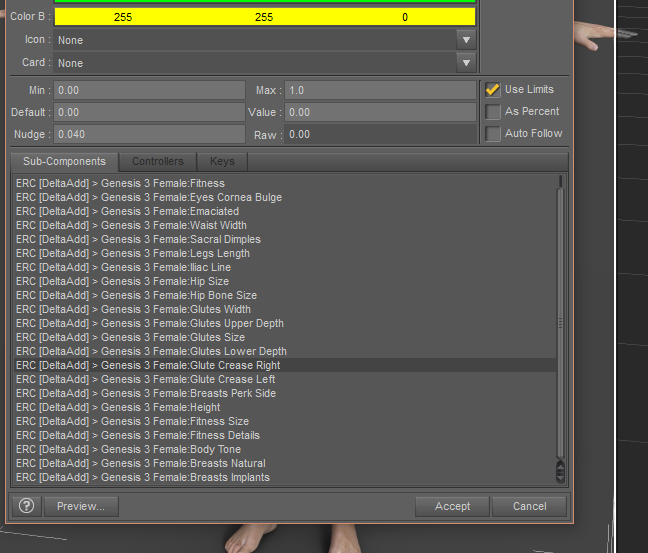Click the Value input field

click(380, 112)
